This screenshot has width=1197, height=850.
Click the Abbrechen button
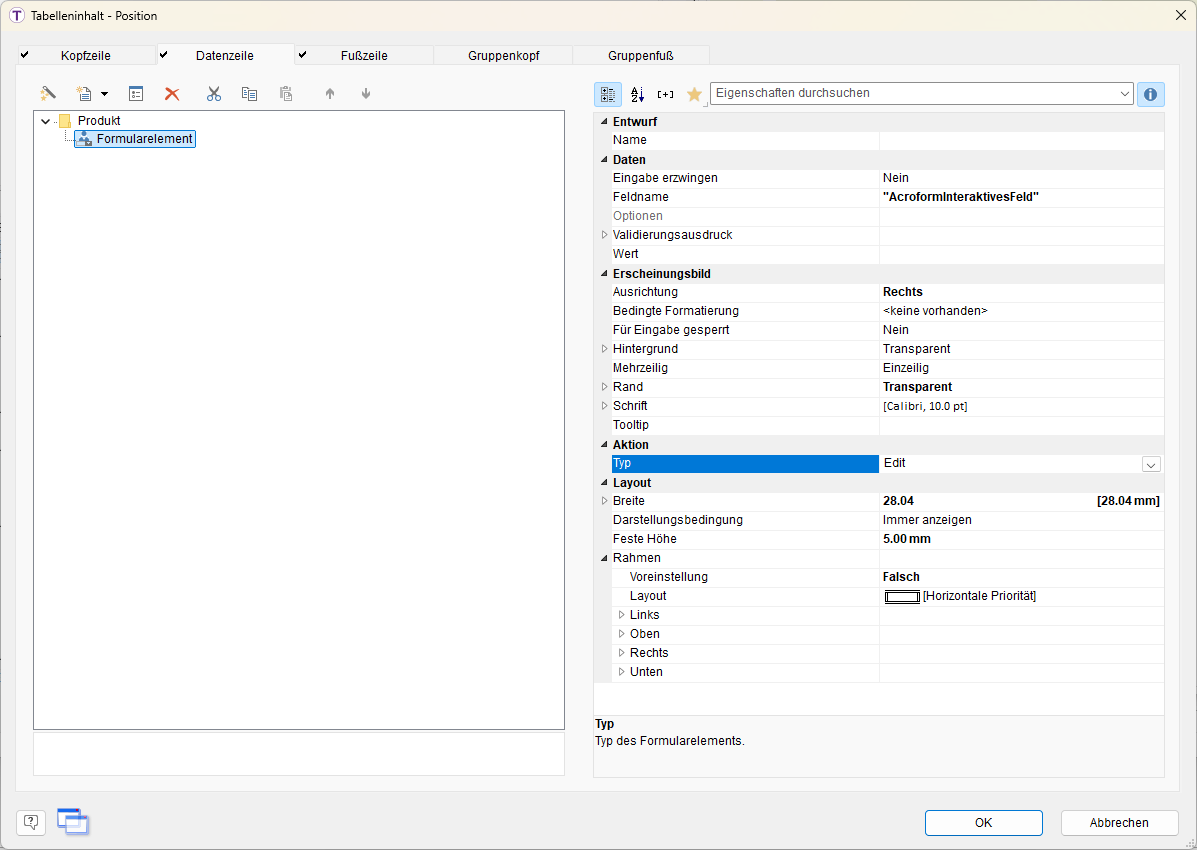tap(1118, 823)
